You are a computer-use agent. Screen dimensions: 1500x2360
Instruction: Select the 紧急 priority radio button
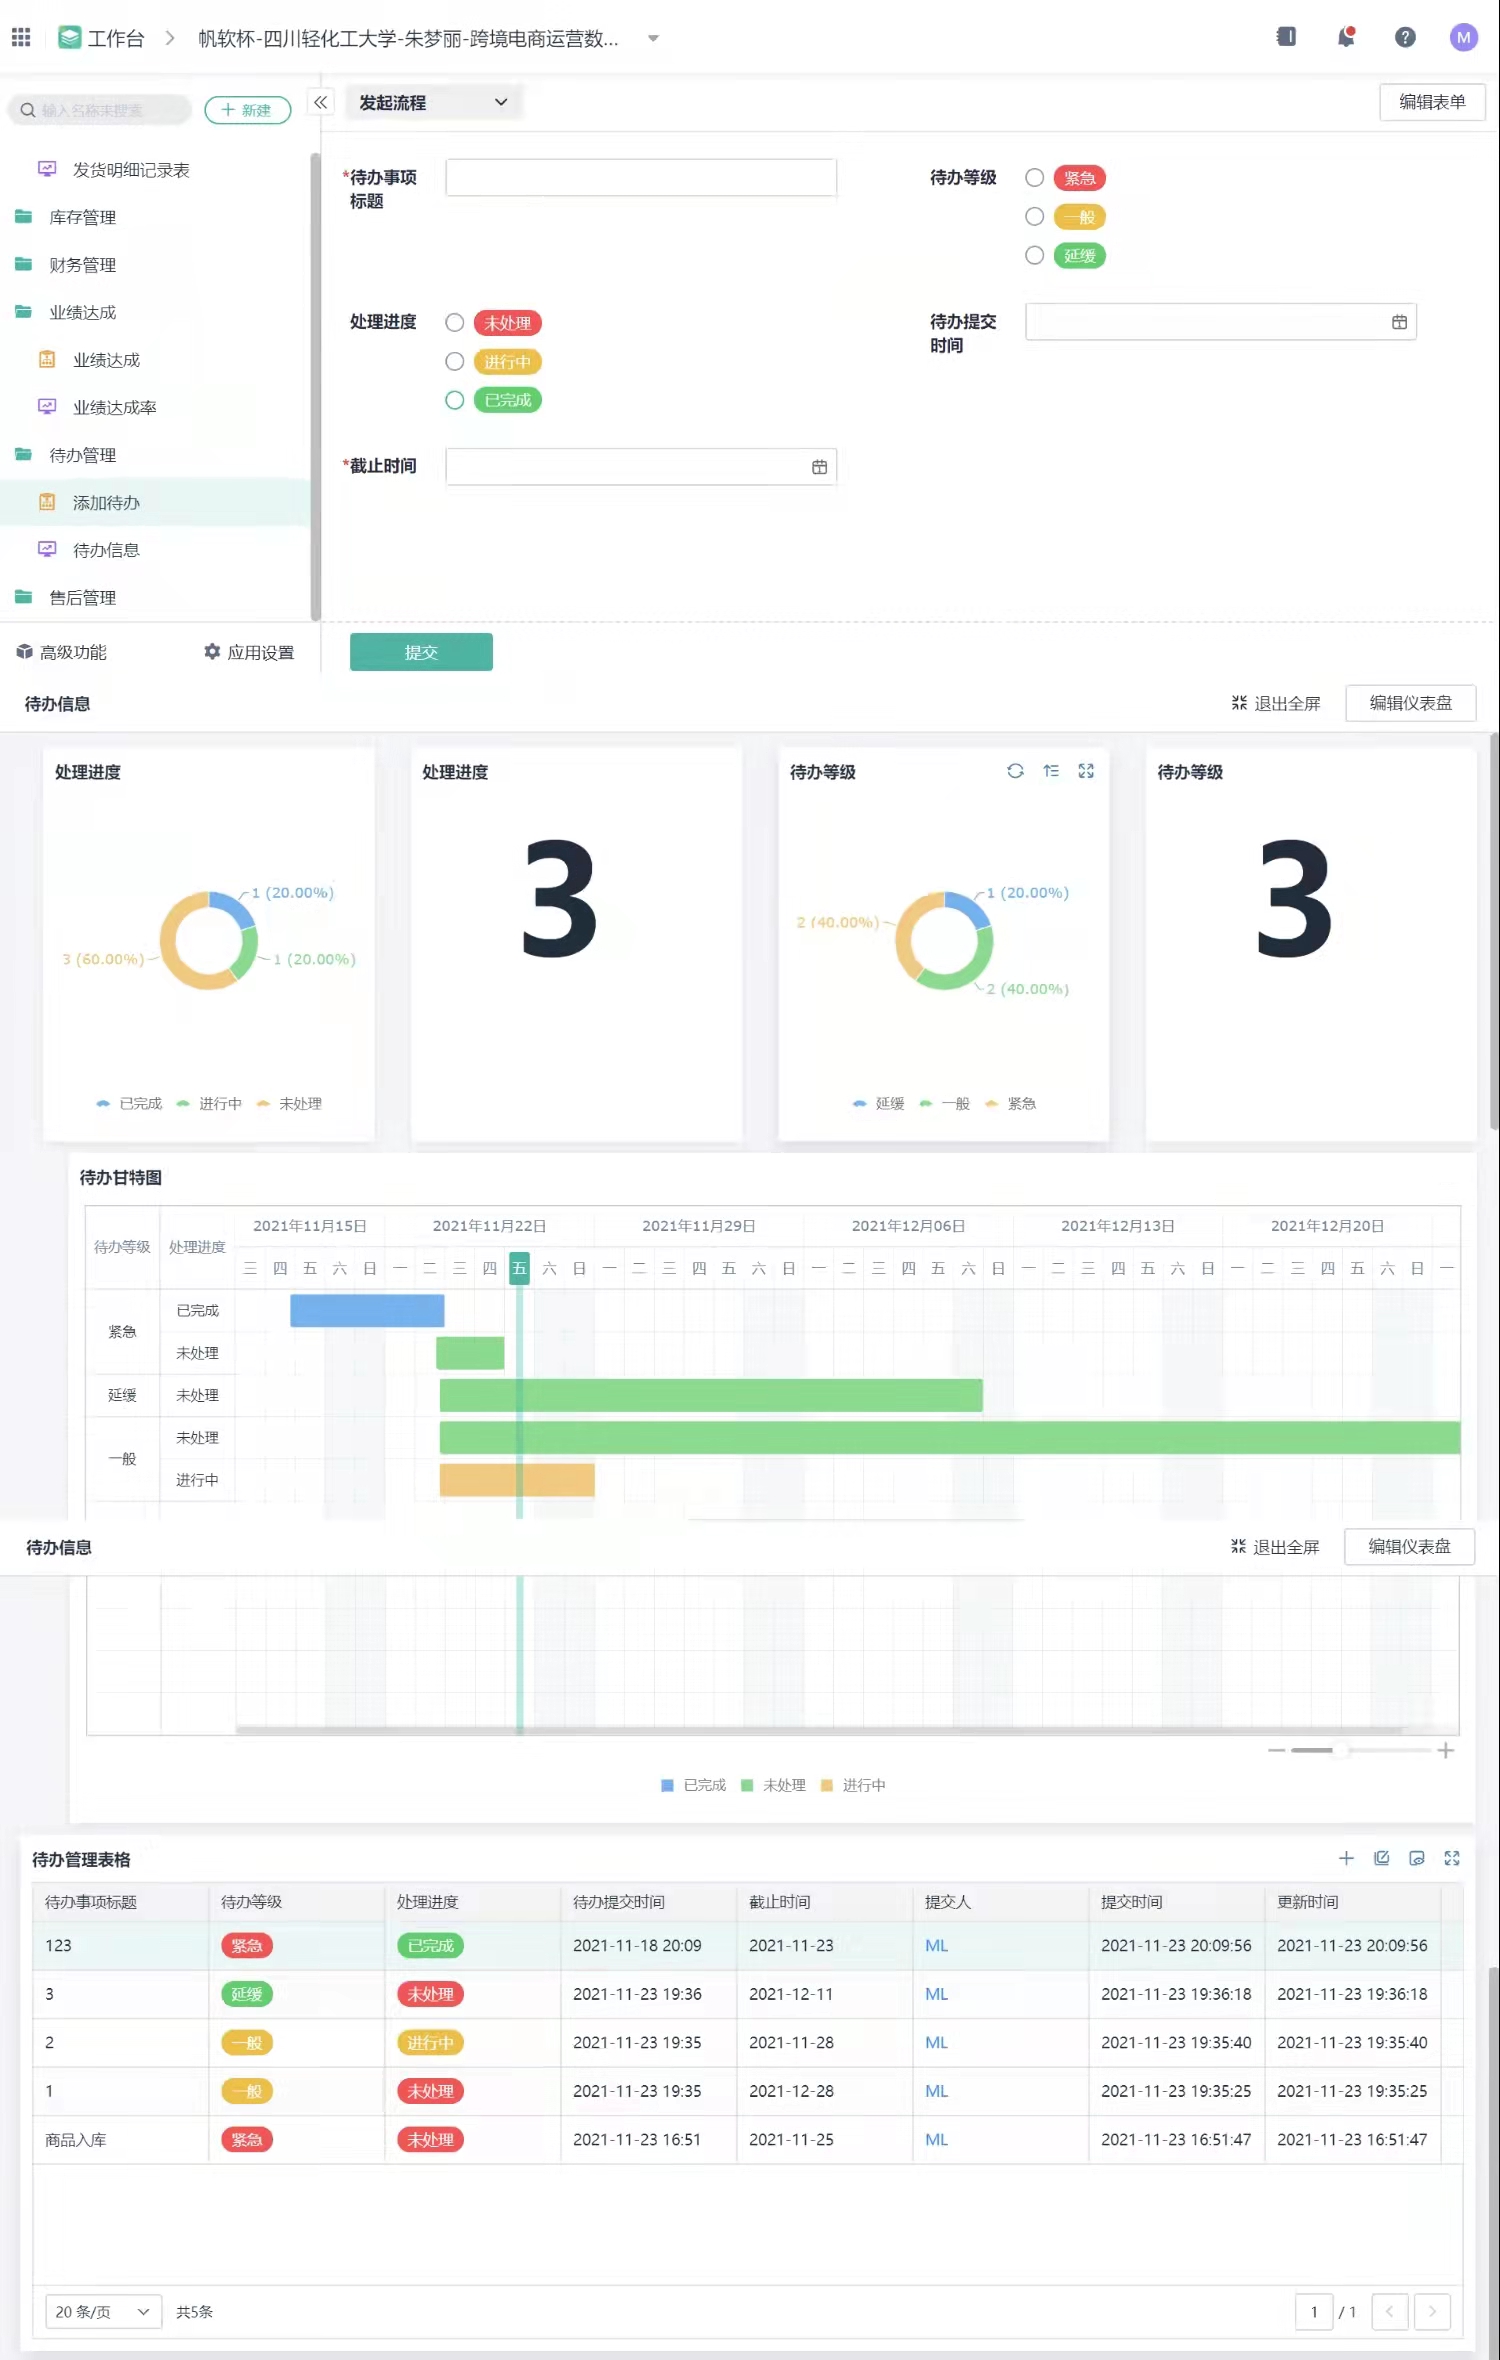point(1035,178)
